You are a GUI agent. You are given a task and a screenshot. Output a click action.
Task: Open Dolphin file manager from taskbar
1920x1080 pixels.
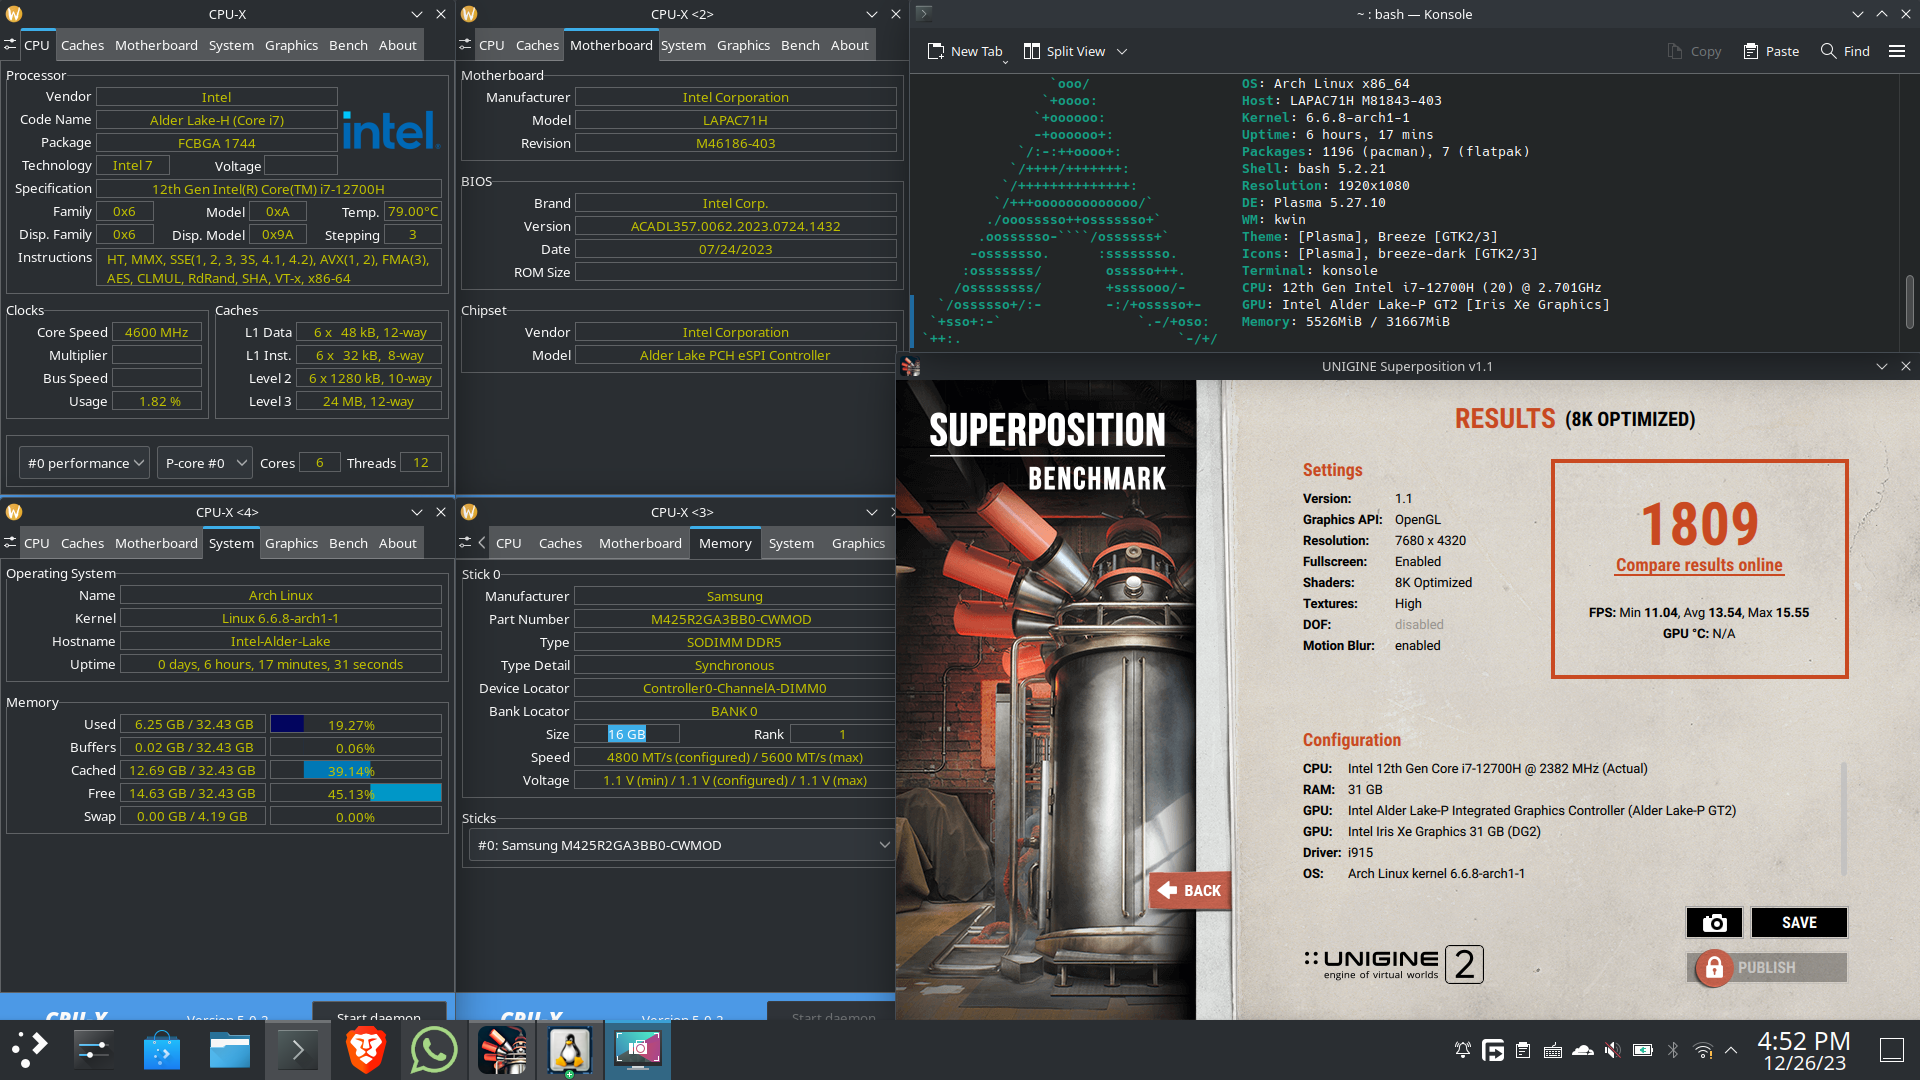click(x=230, y=1049)
